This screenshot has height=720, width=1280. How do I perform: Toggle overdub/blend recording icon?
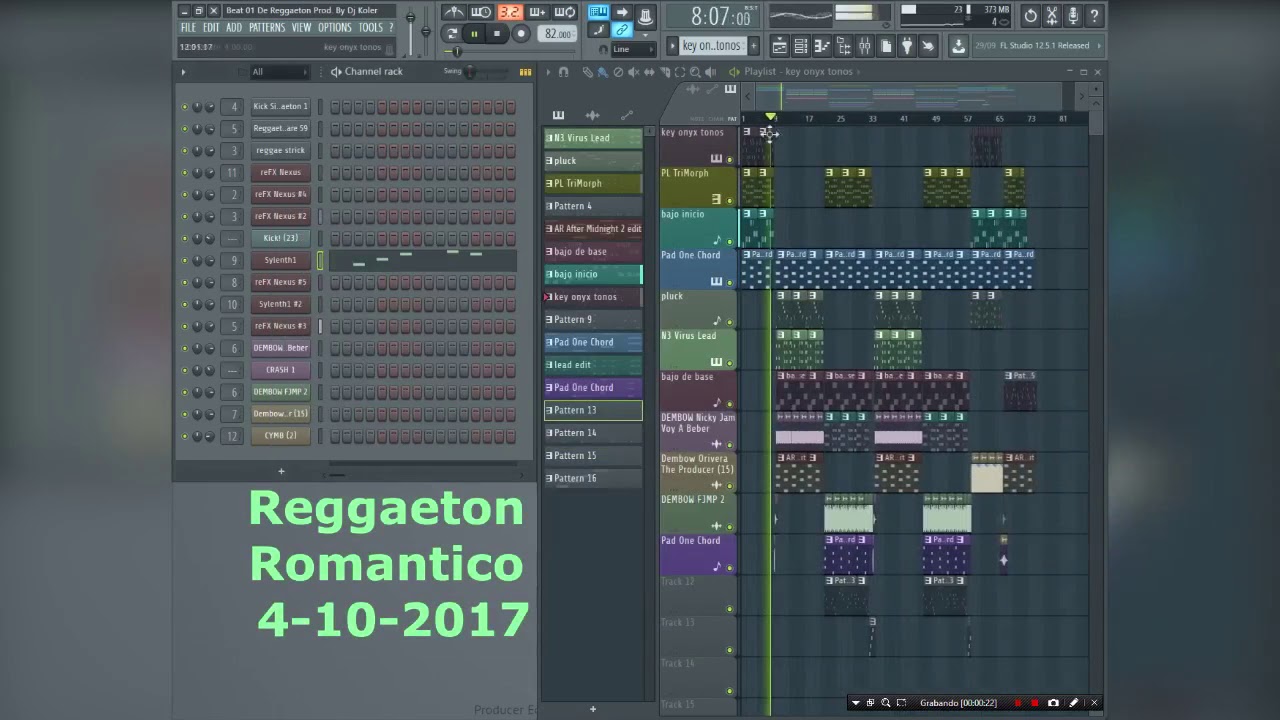[537, 12]
